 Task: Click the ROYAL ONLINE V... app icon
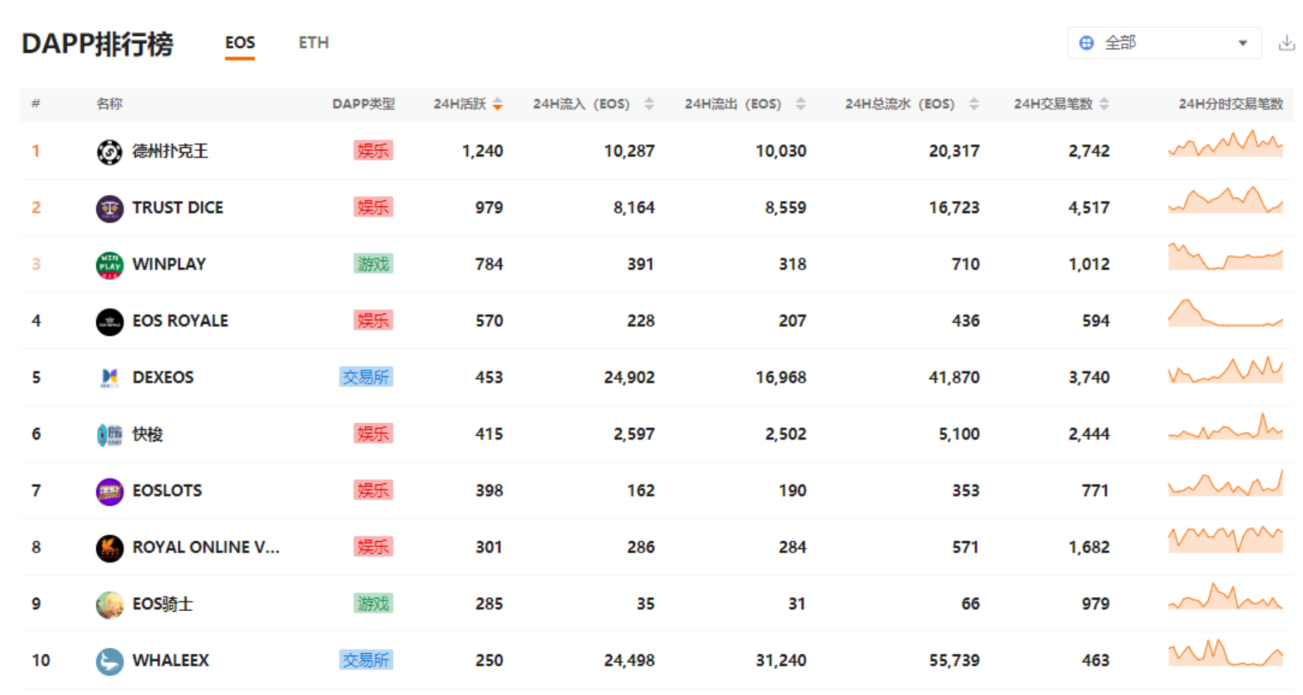[x=109, y=548]
